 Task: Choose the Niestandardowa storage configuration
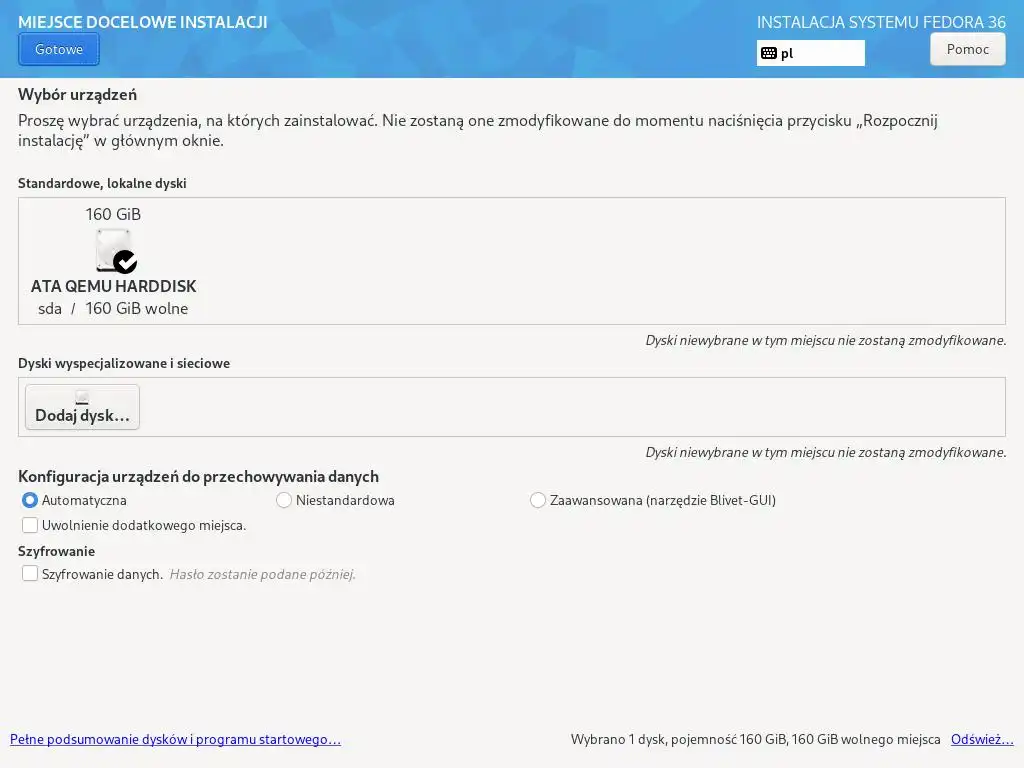click(x=283, y=500)
